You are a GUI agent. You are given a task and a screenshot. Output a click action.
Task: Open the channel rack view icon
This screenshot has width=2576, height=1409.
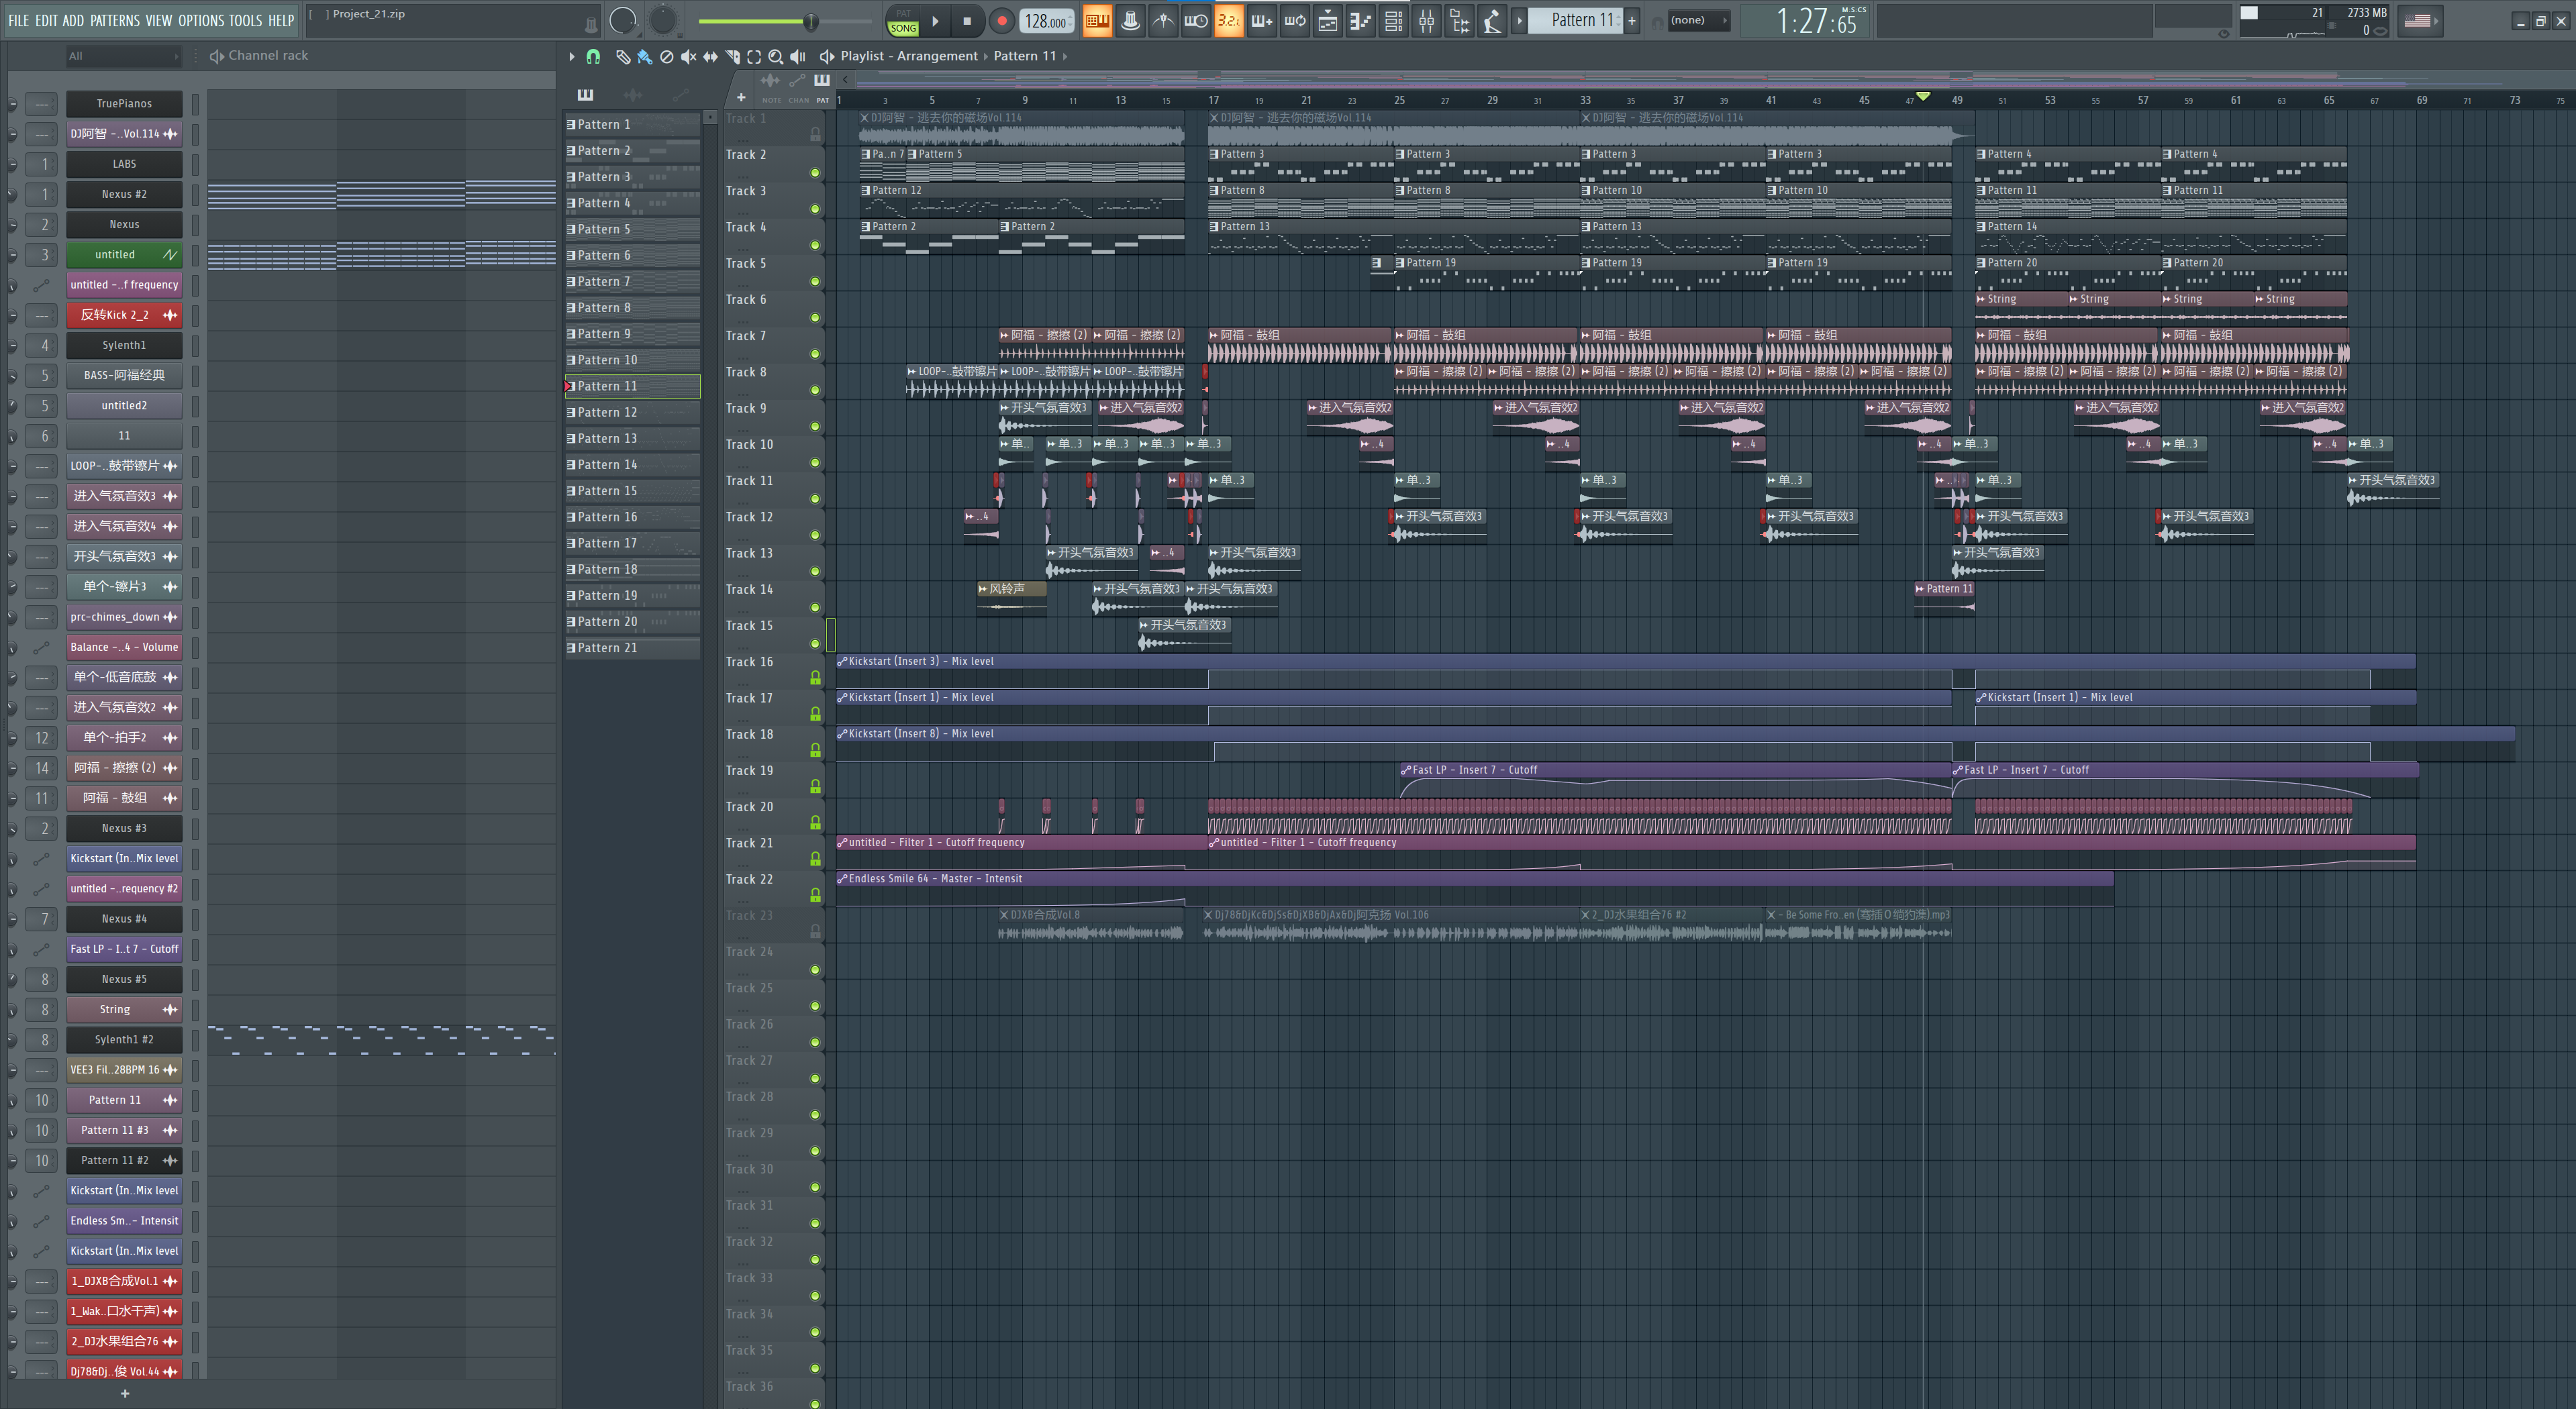1394,20
